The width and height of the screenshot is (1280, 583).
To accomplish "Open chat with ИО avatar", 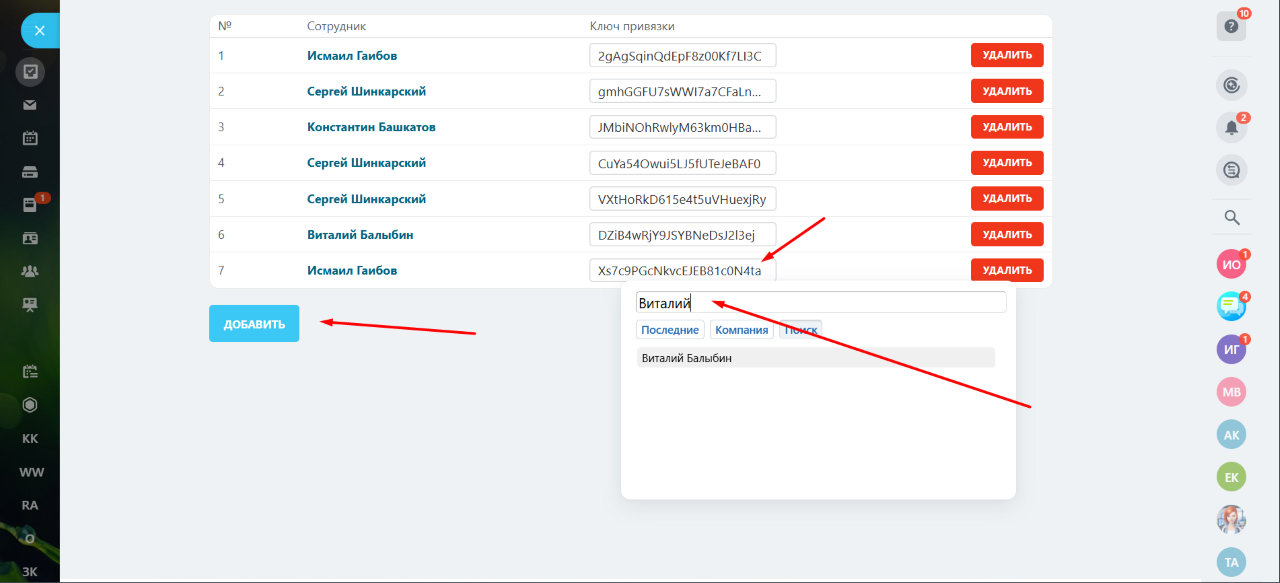I will click(1231, 265).
